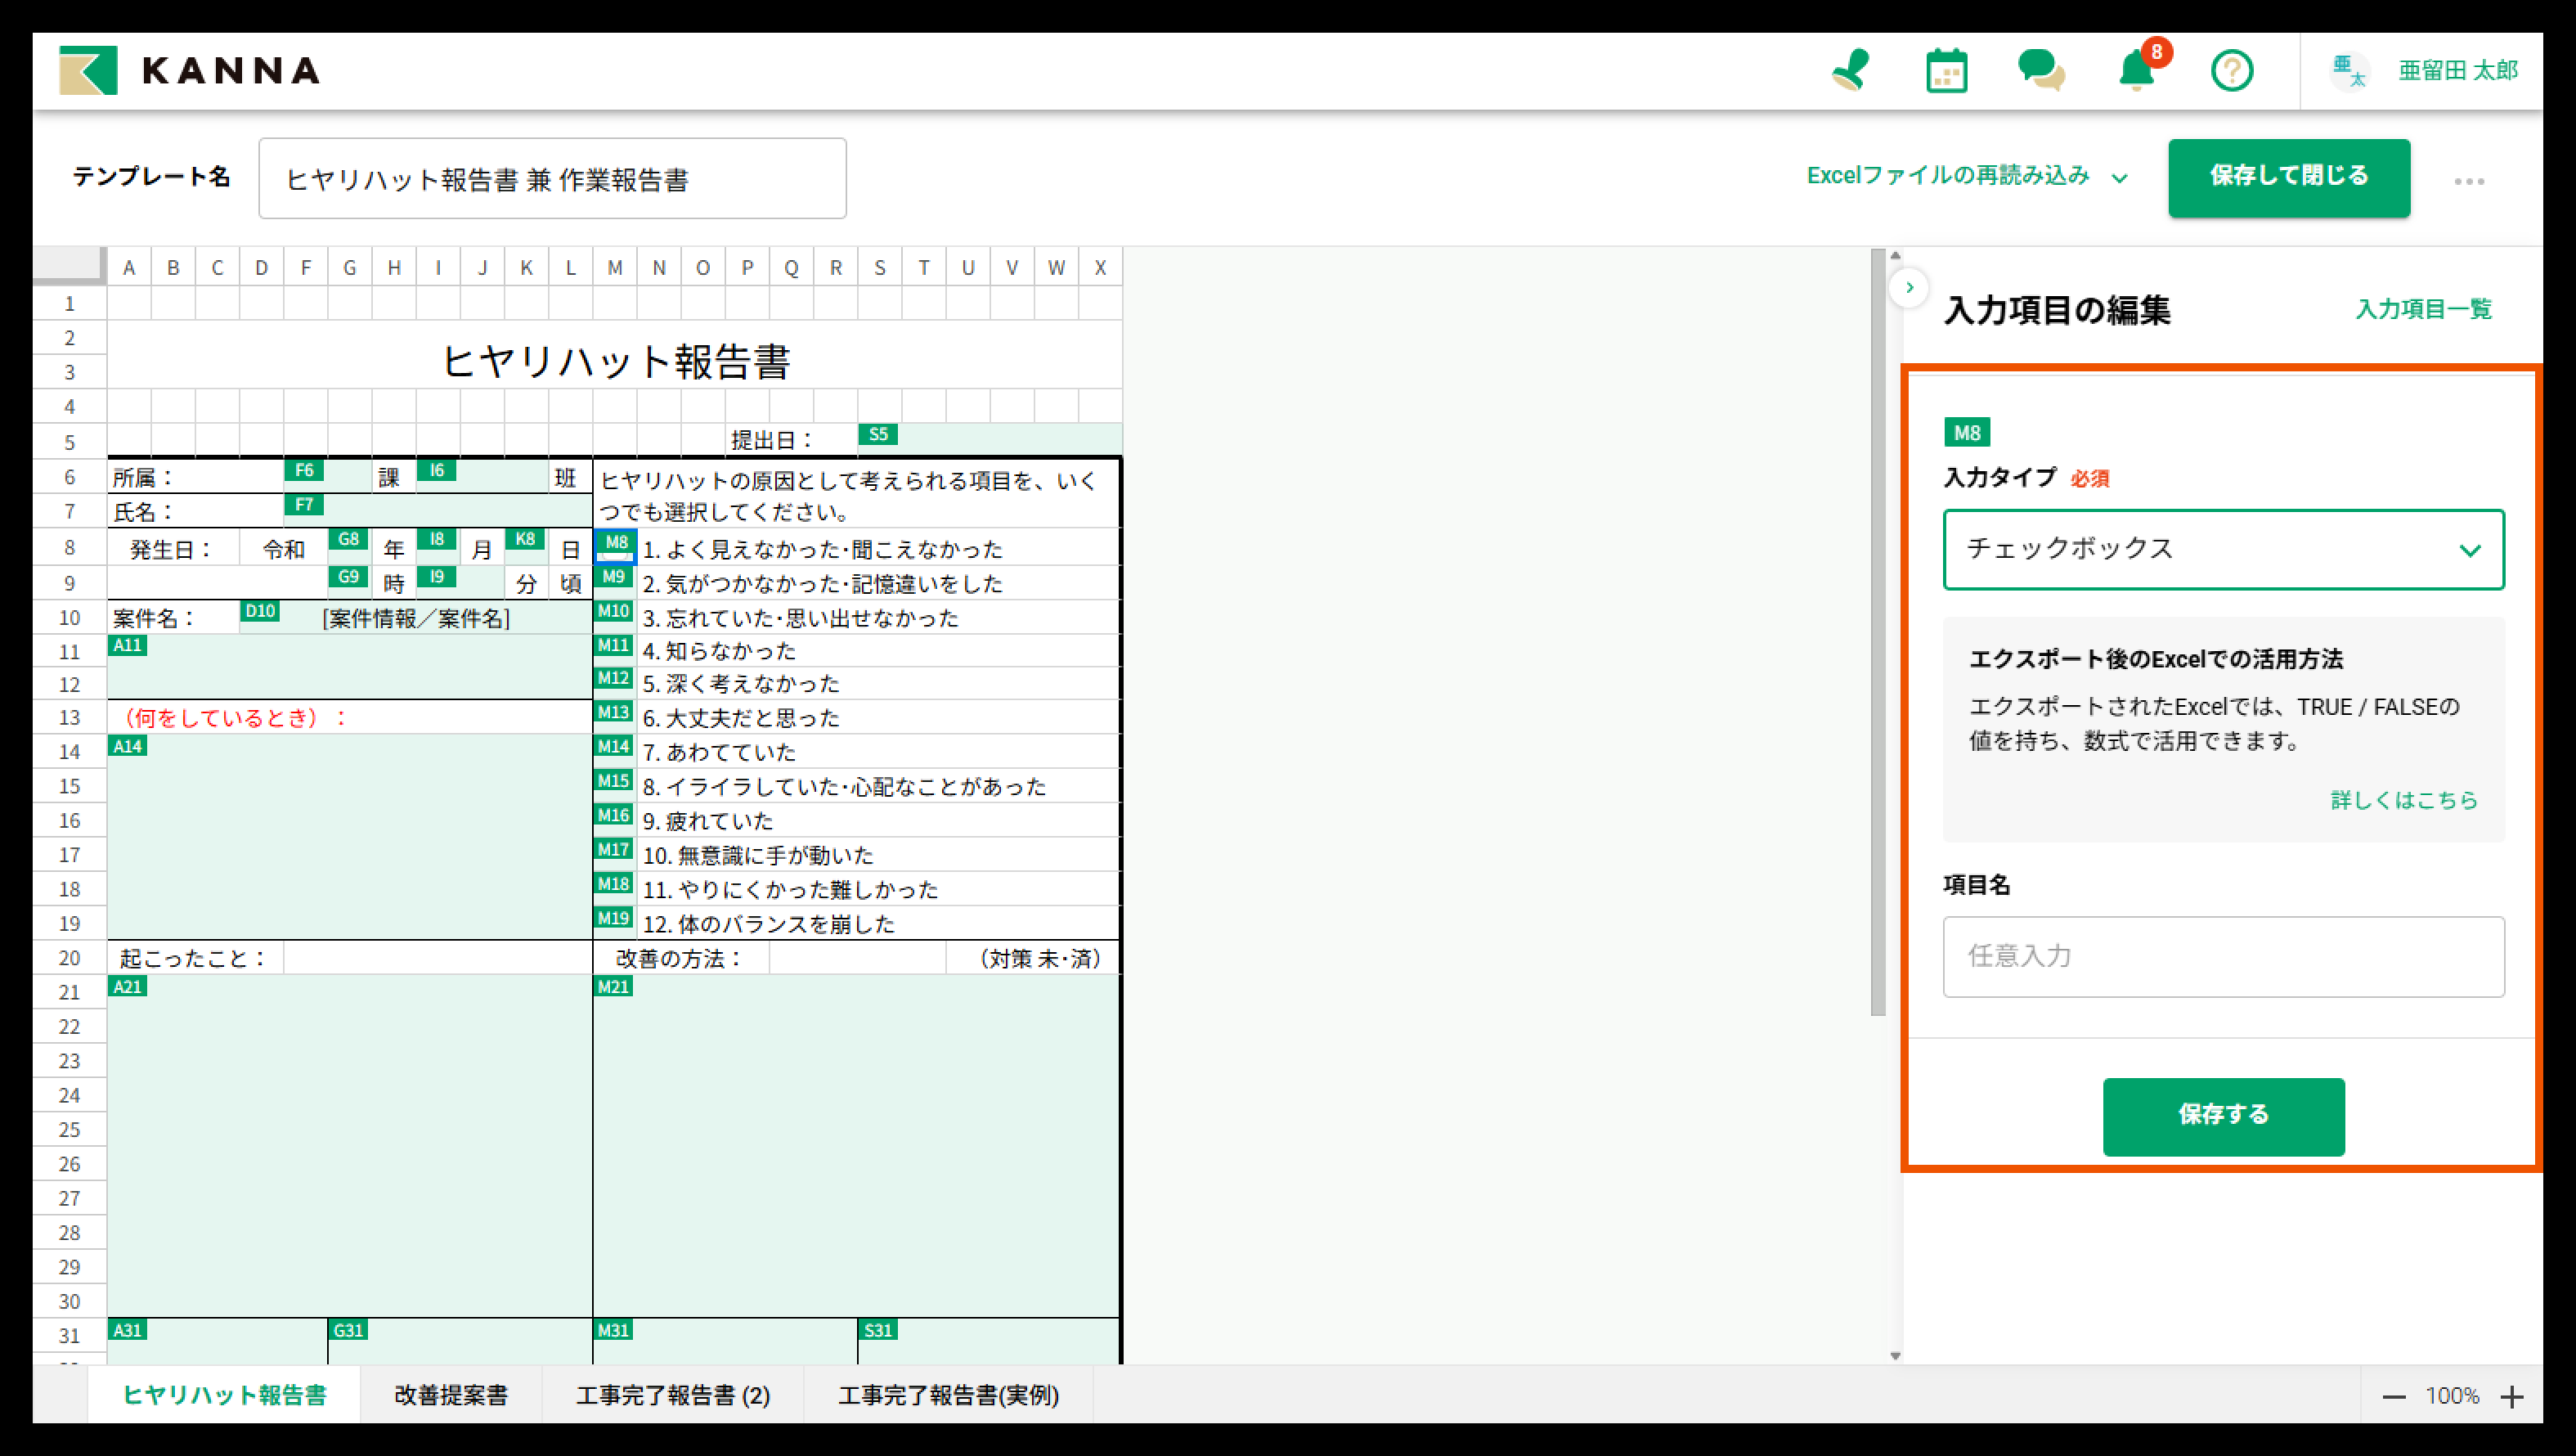Image resolution: width=2576 pixels, height=1456 pixels.
Task: Select the M9 checkbox field tag
Action: [x=614, y=577]
